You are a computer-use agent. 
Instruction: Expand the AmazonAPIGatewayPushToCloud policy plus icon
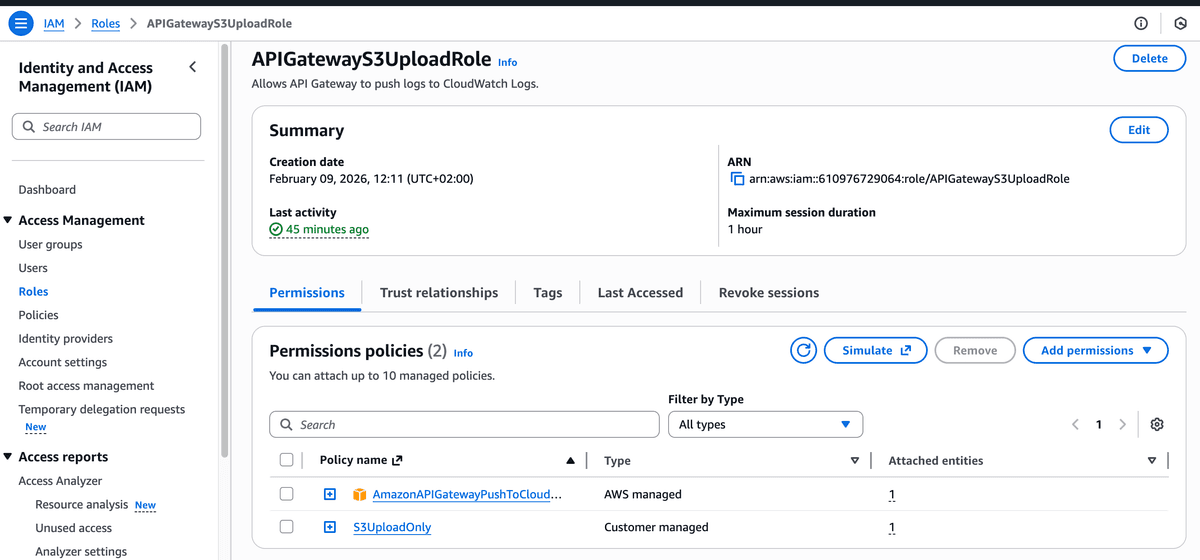click(330, 494)
